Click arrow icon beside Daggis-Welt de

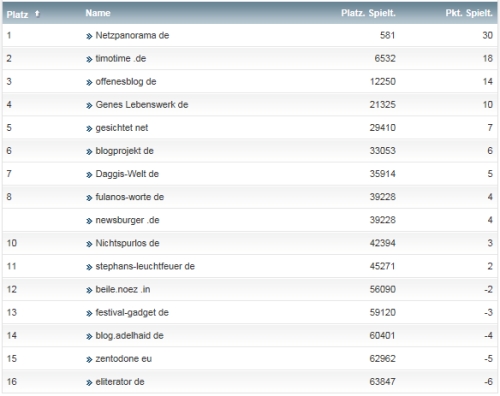click(x=89, y=175)
